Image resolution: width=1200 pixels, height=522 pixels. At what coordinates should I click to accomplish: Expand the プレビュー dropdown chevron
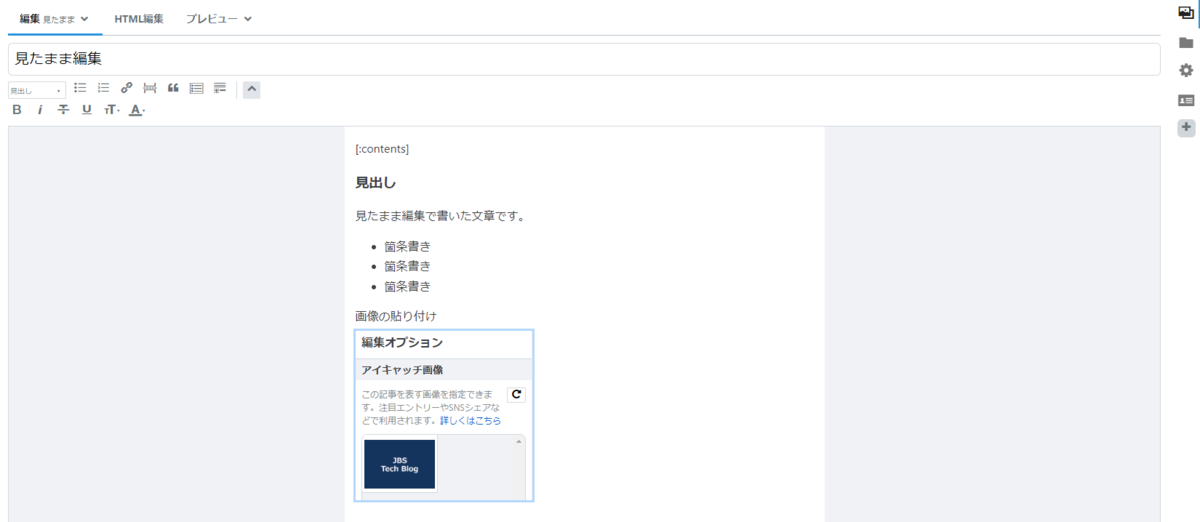pyautogui.click(x=247, y=19)
